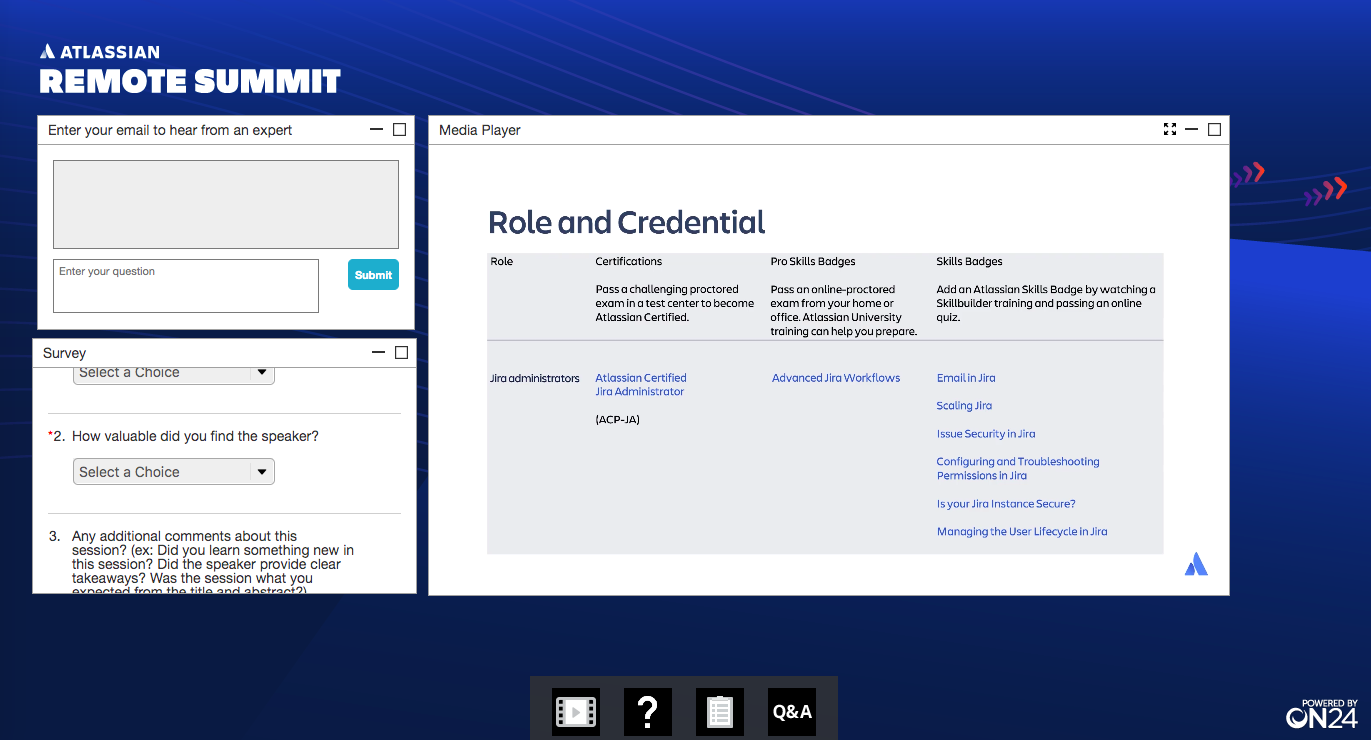Click the expert email panel title
Viewport: 1371px width, 740px height.
(x=170, y=130)
